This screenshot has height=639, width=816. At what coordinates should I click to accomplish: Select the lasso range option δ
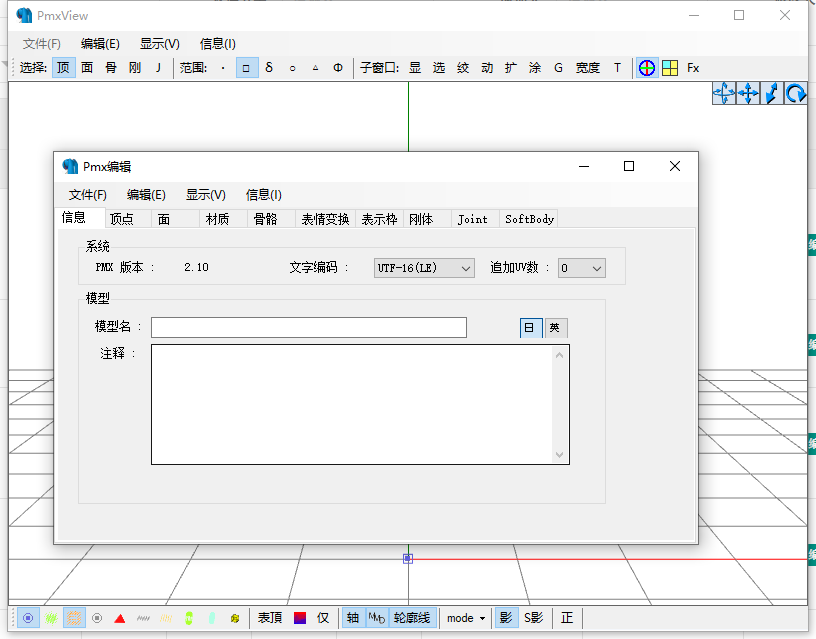[269, 68]
